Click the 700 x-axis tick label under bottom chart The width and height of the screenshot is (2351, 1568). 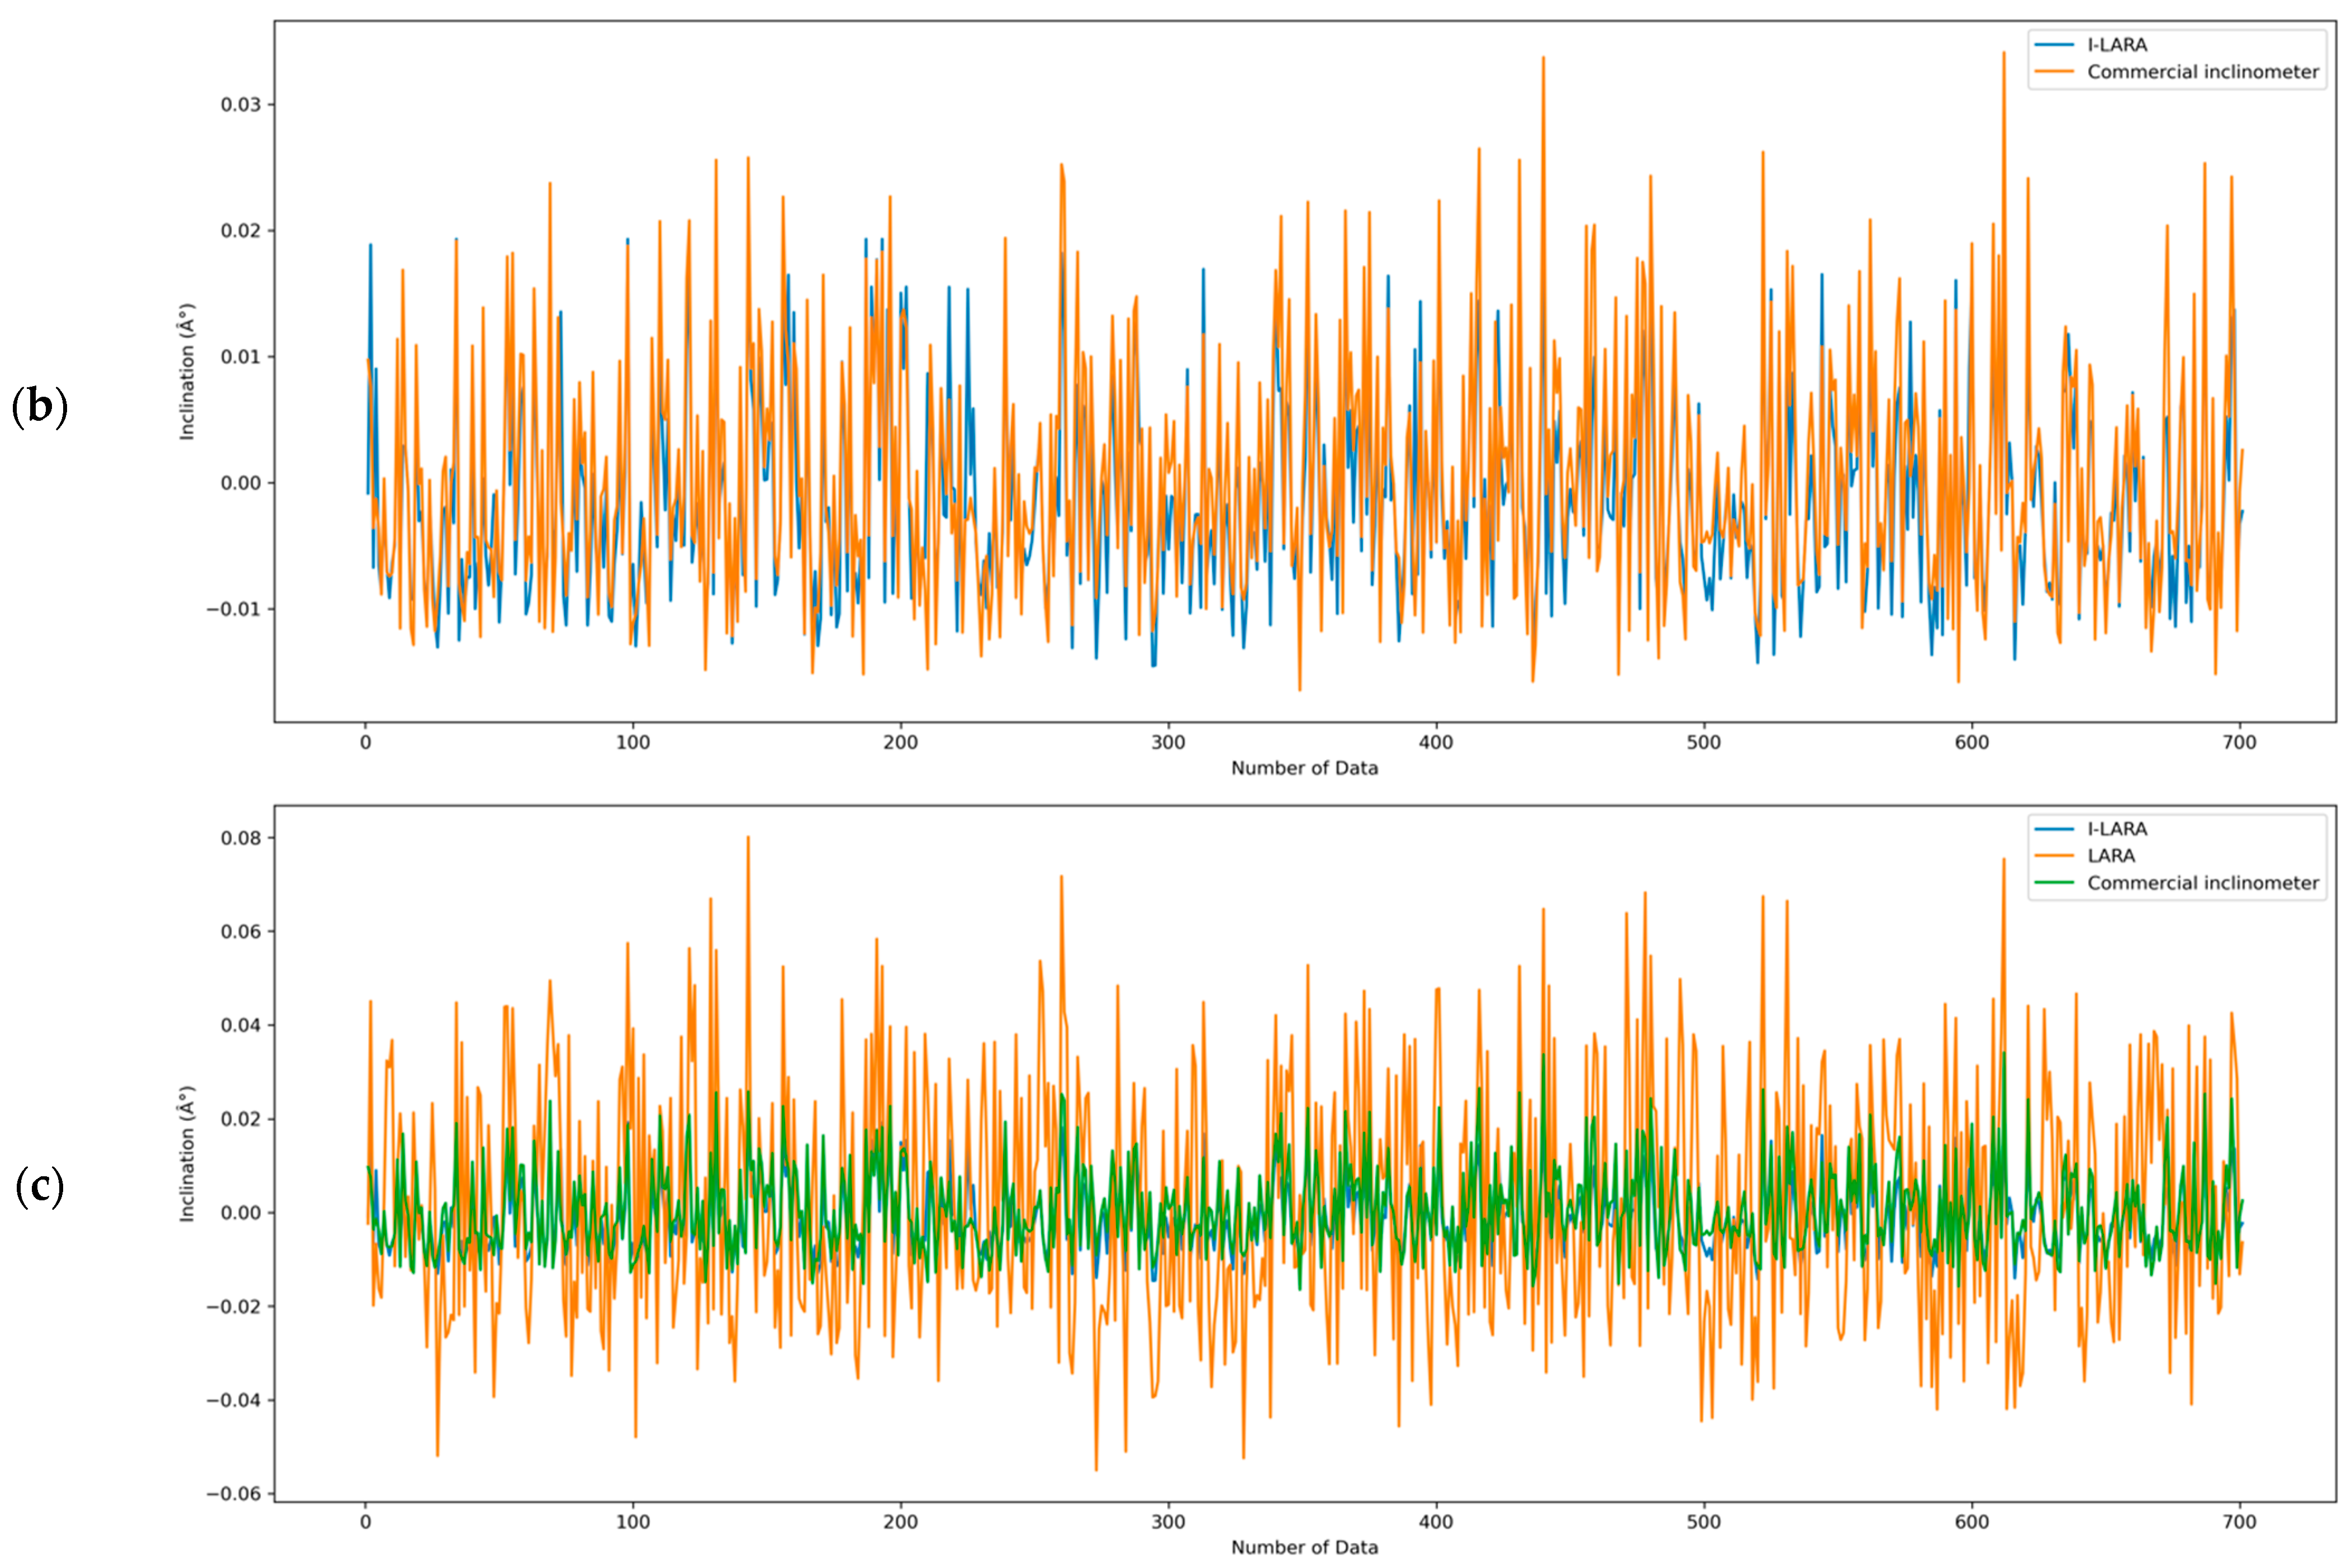pyautogui.click(x=2239, y=1522)
